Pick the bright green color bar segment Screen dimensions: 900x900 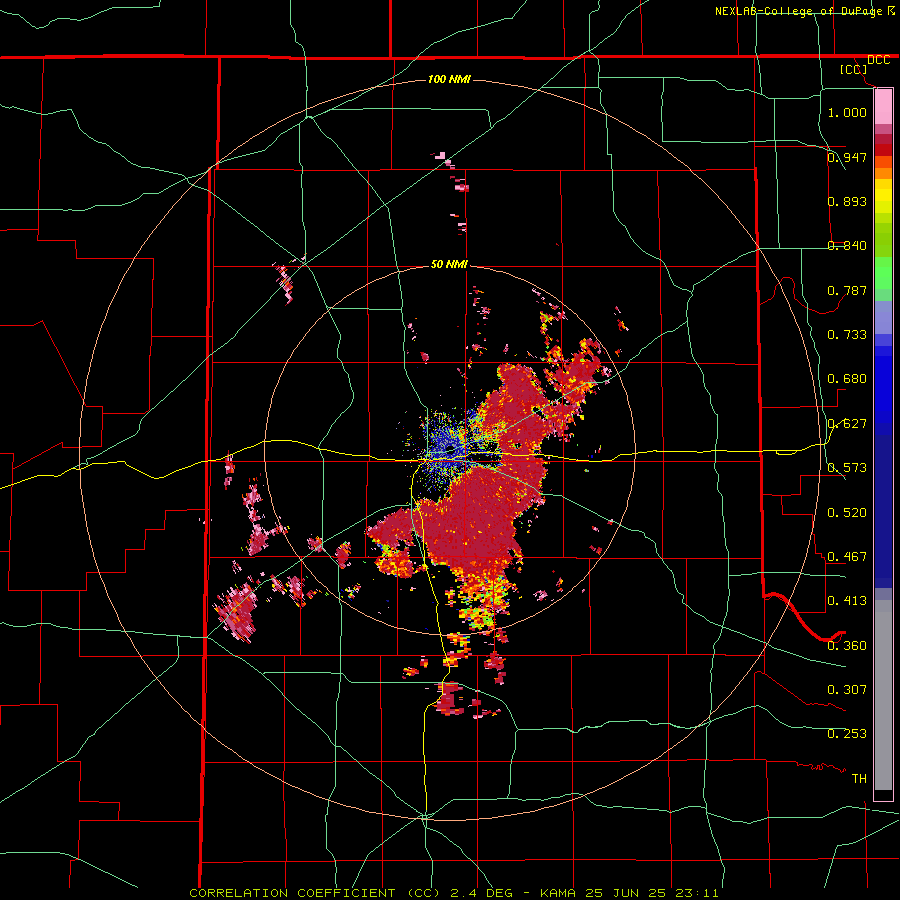[x=883, y=273]
